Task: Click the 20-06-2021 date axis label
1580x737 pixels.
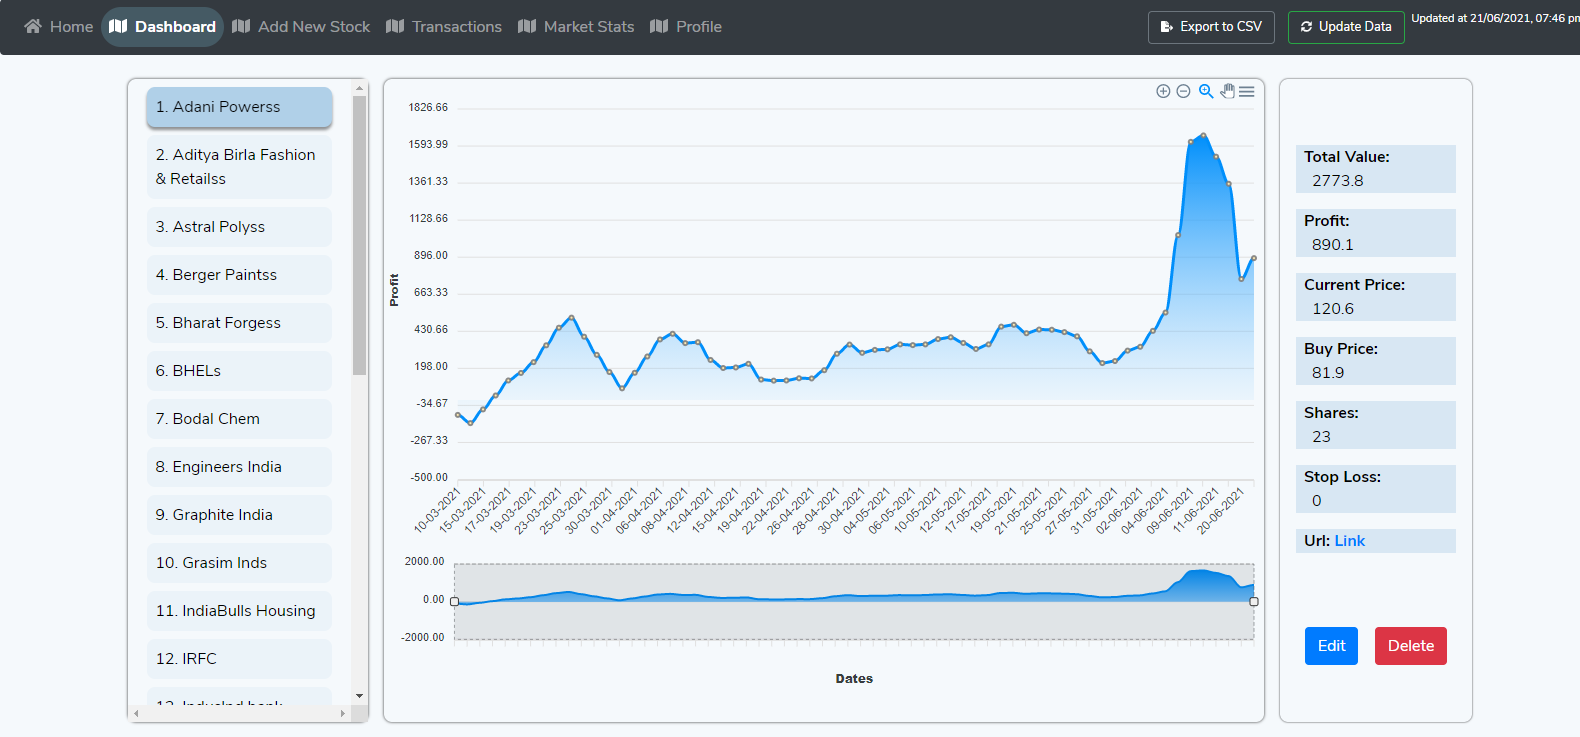Action: pyautogui.click(x=1220, y=511)
